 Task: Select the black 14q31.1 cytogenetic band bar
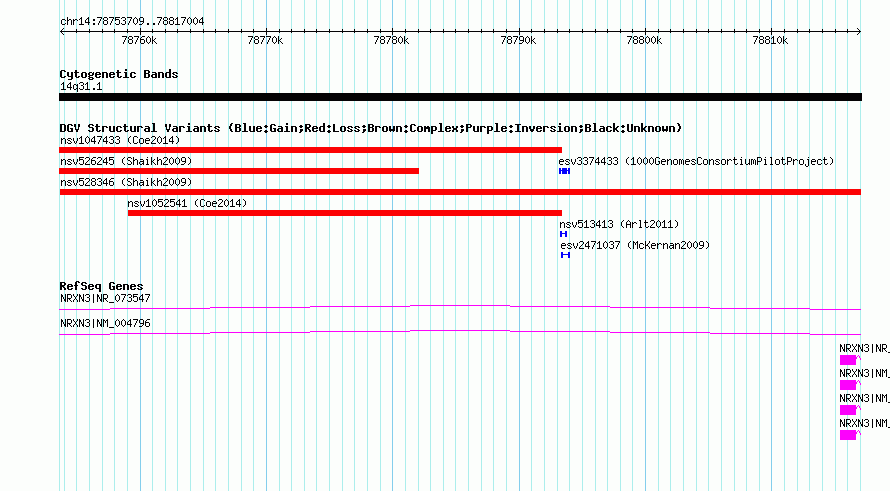coord(460,97)
